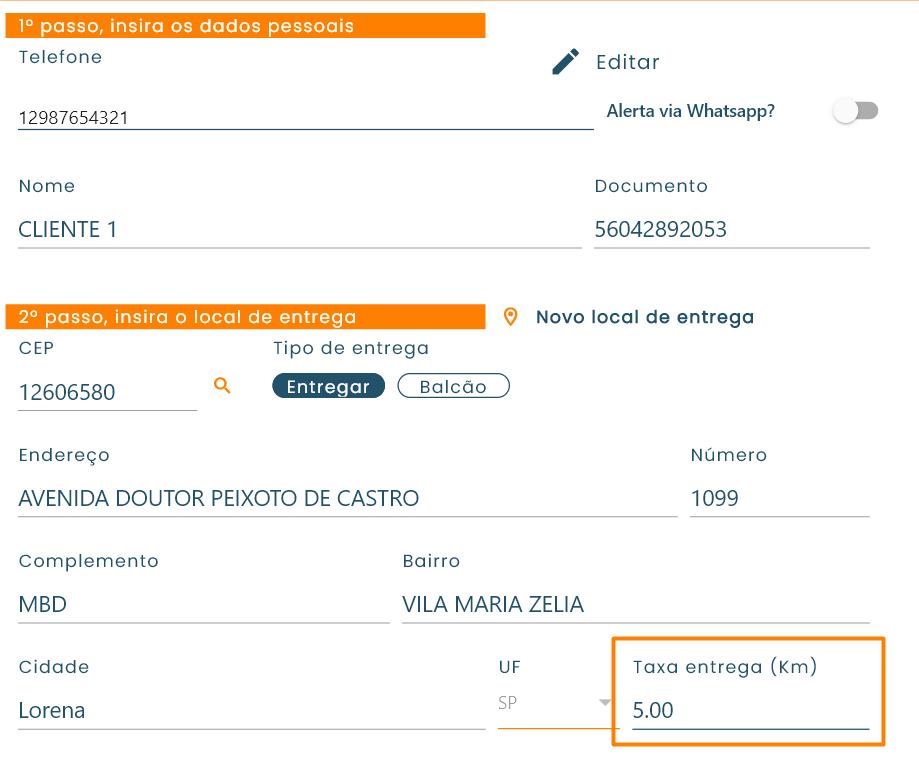Click the Editar link
Screen dimensions: 919x761
[x=627, y=62]
